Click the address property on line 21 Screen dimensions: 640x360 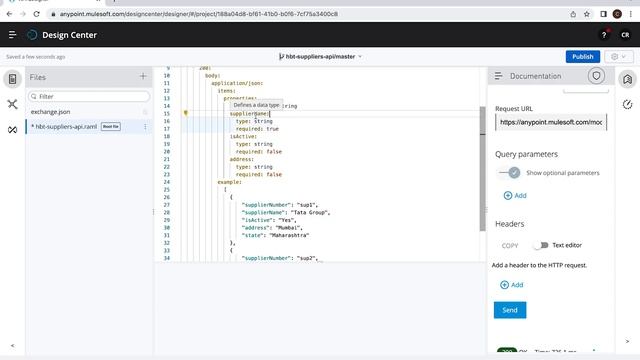coord(242,159)
